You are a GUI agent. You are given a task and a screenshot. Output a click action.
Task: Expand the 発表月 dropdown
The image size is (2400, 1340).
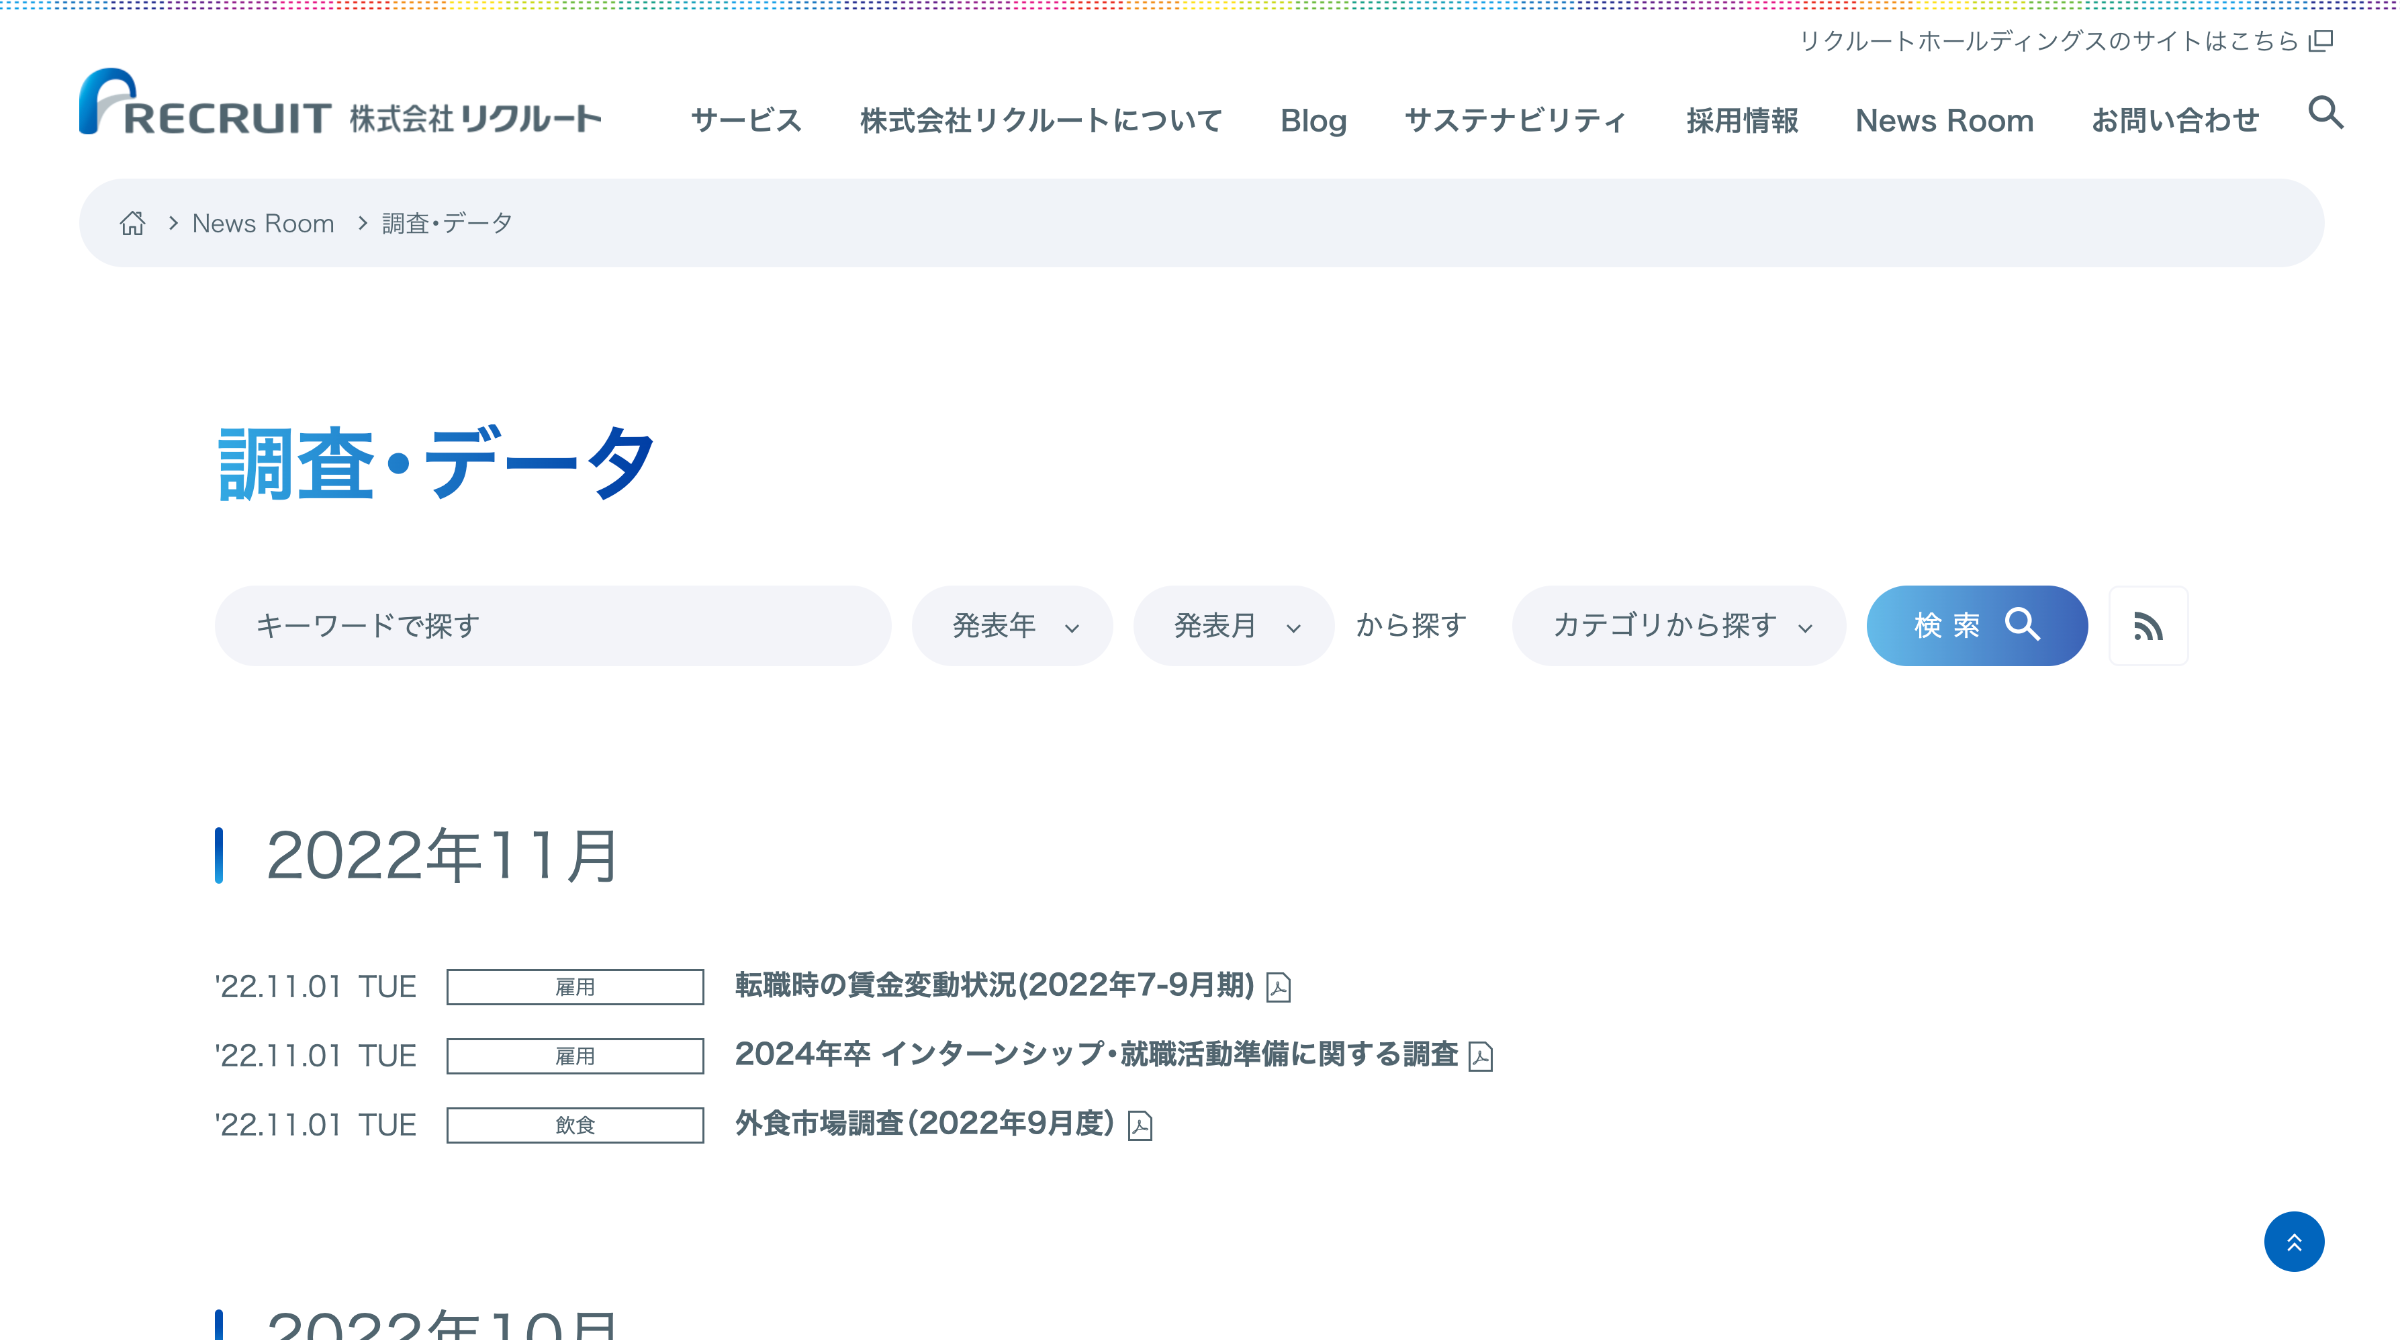[1233, 626]
